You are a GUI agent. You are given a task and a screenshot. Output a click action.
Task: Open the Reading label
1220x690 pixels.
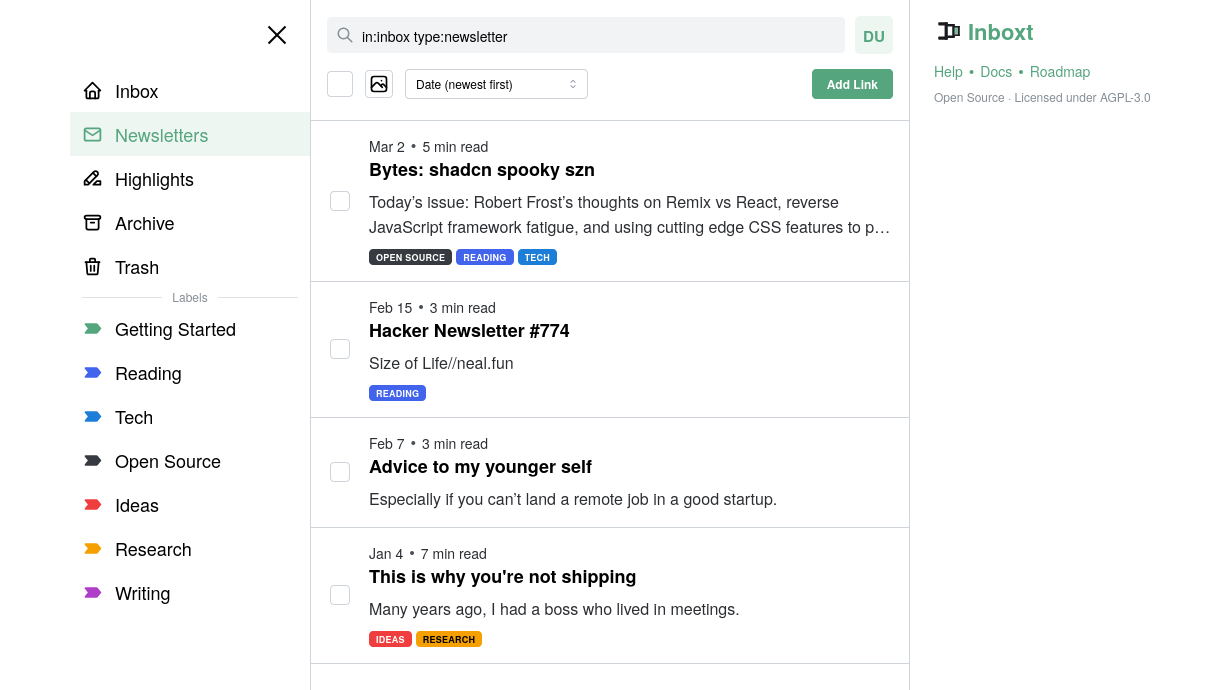pyautogui.click(x=148, y=373)
